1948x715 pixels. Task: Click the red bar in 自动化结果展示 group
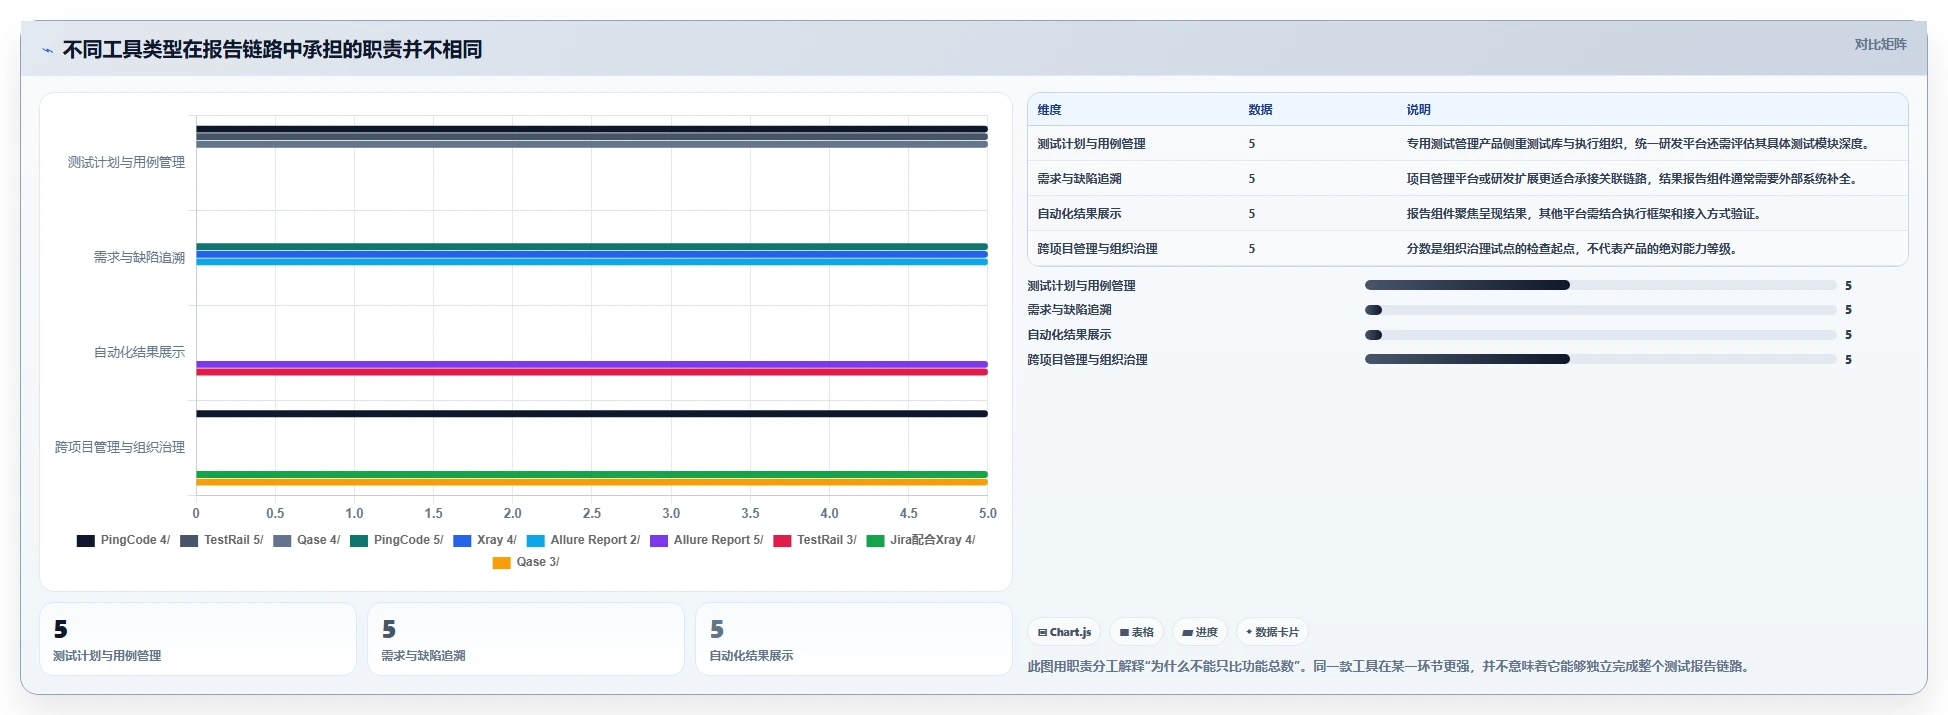tap(592, 372)
